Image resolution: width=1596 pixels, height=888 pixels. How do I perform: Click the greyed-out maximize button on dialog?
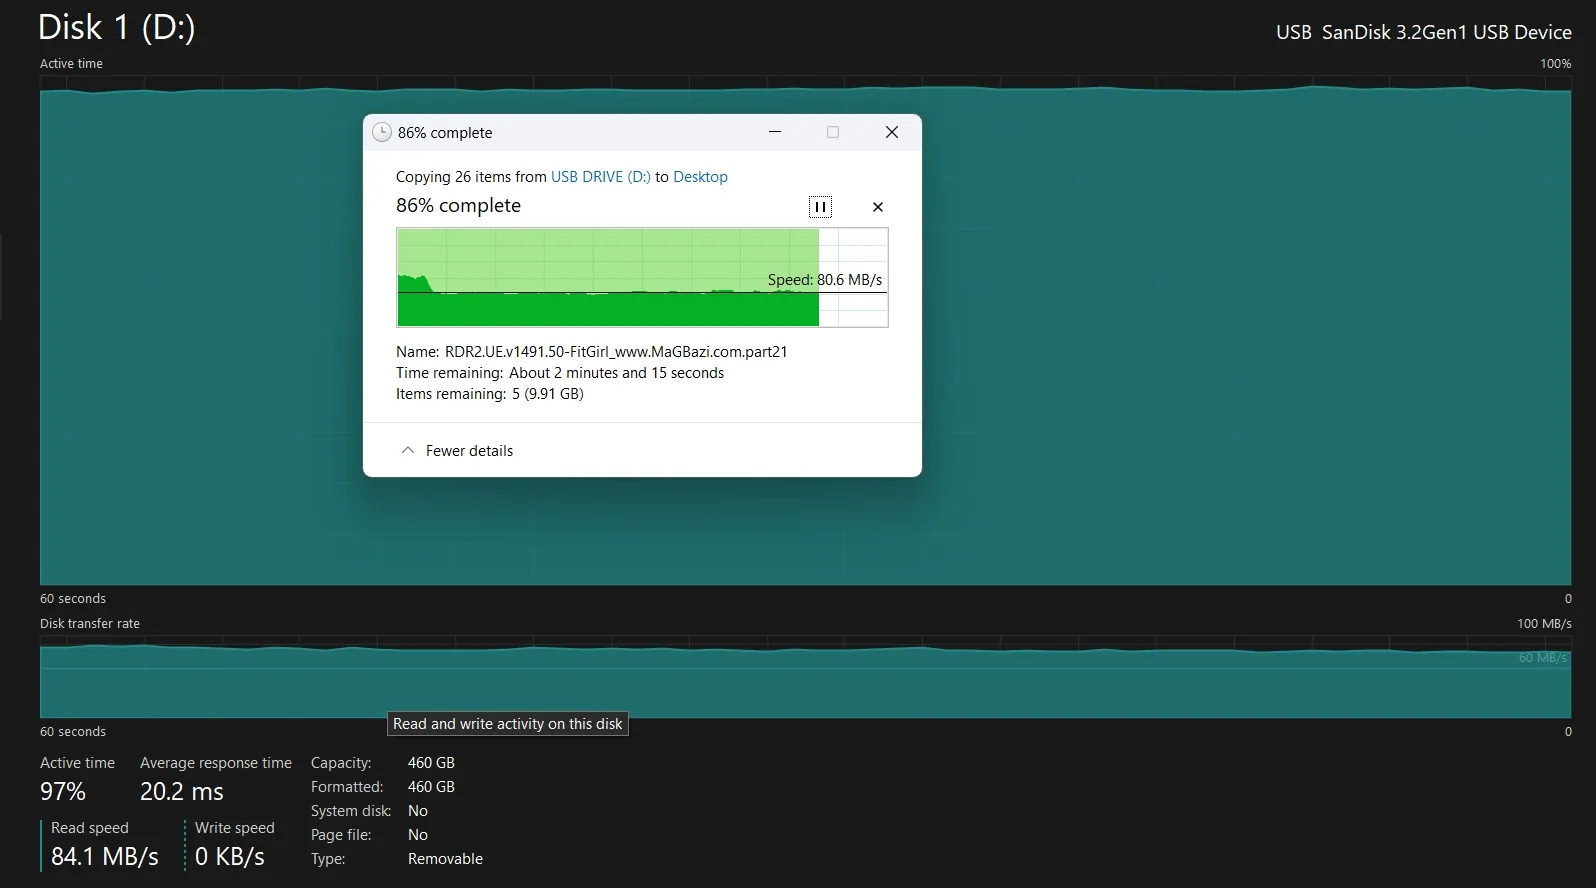(x=833, y=132)
